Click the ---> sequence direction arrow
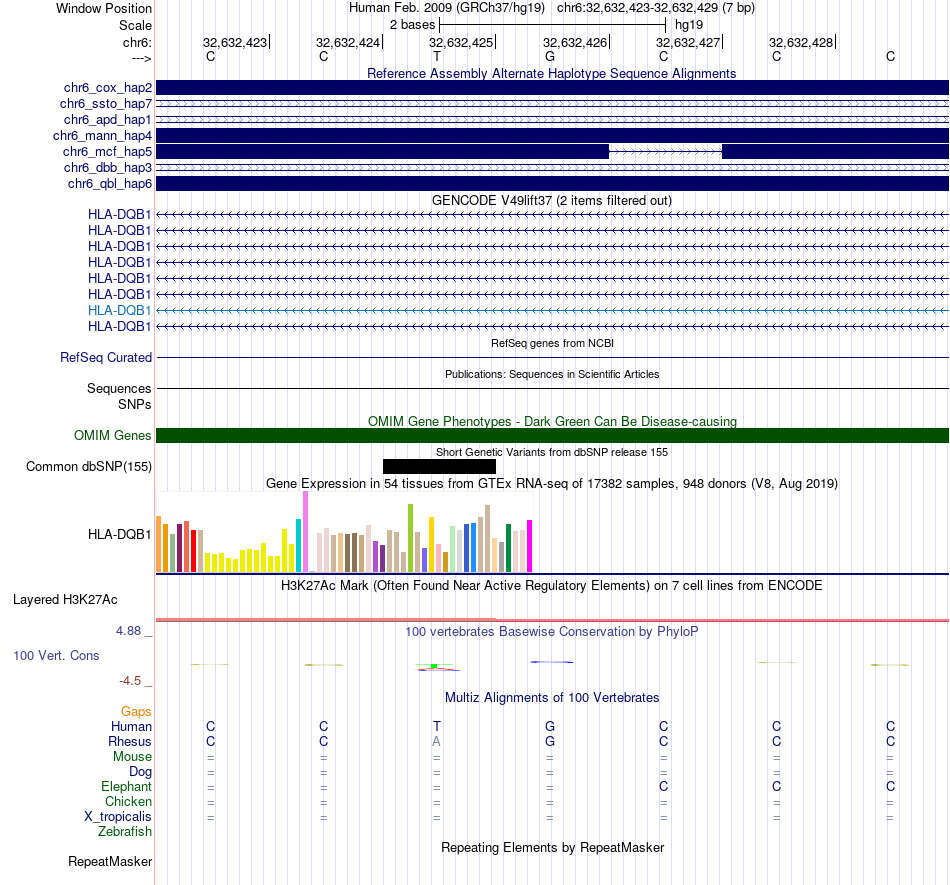The height and width of the screenshot is (885, 950). 141,58
